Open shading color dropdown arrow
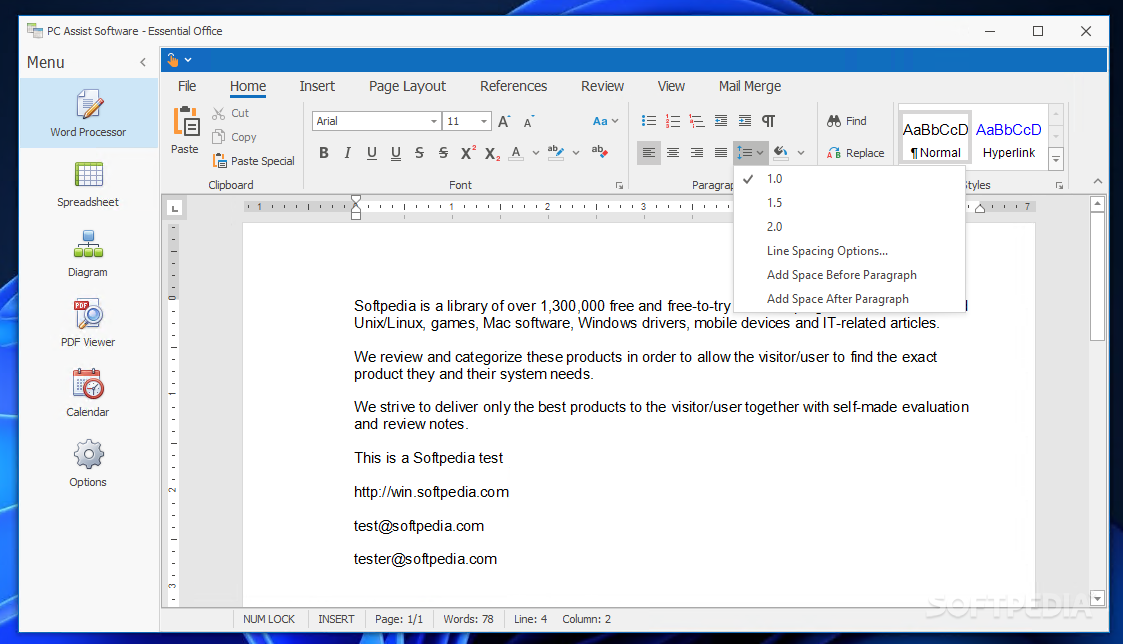The image size is (1123, 644). [801, 153]
